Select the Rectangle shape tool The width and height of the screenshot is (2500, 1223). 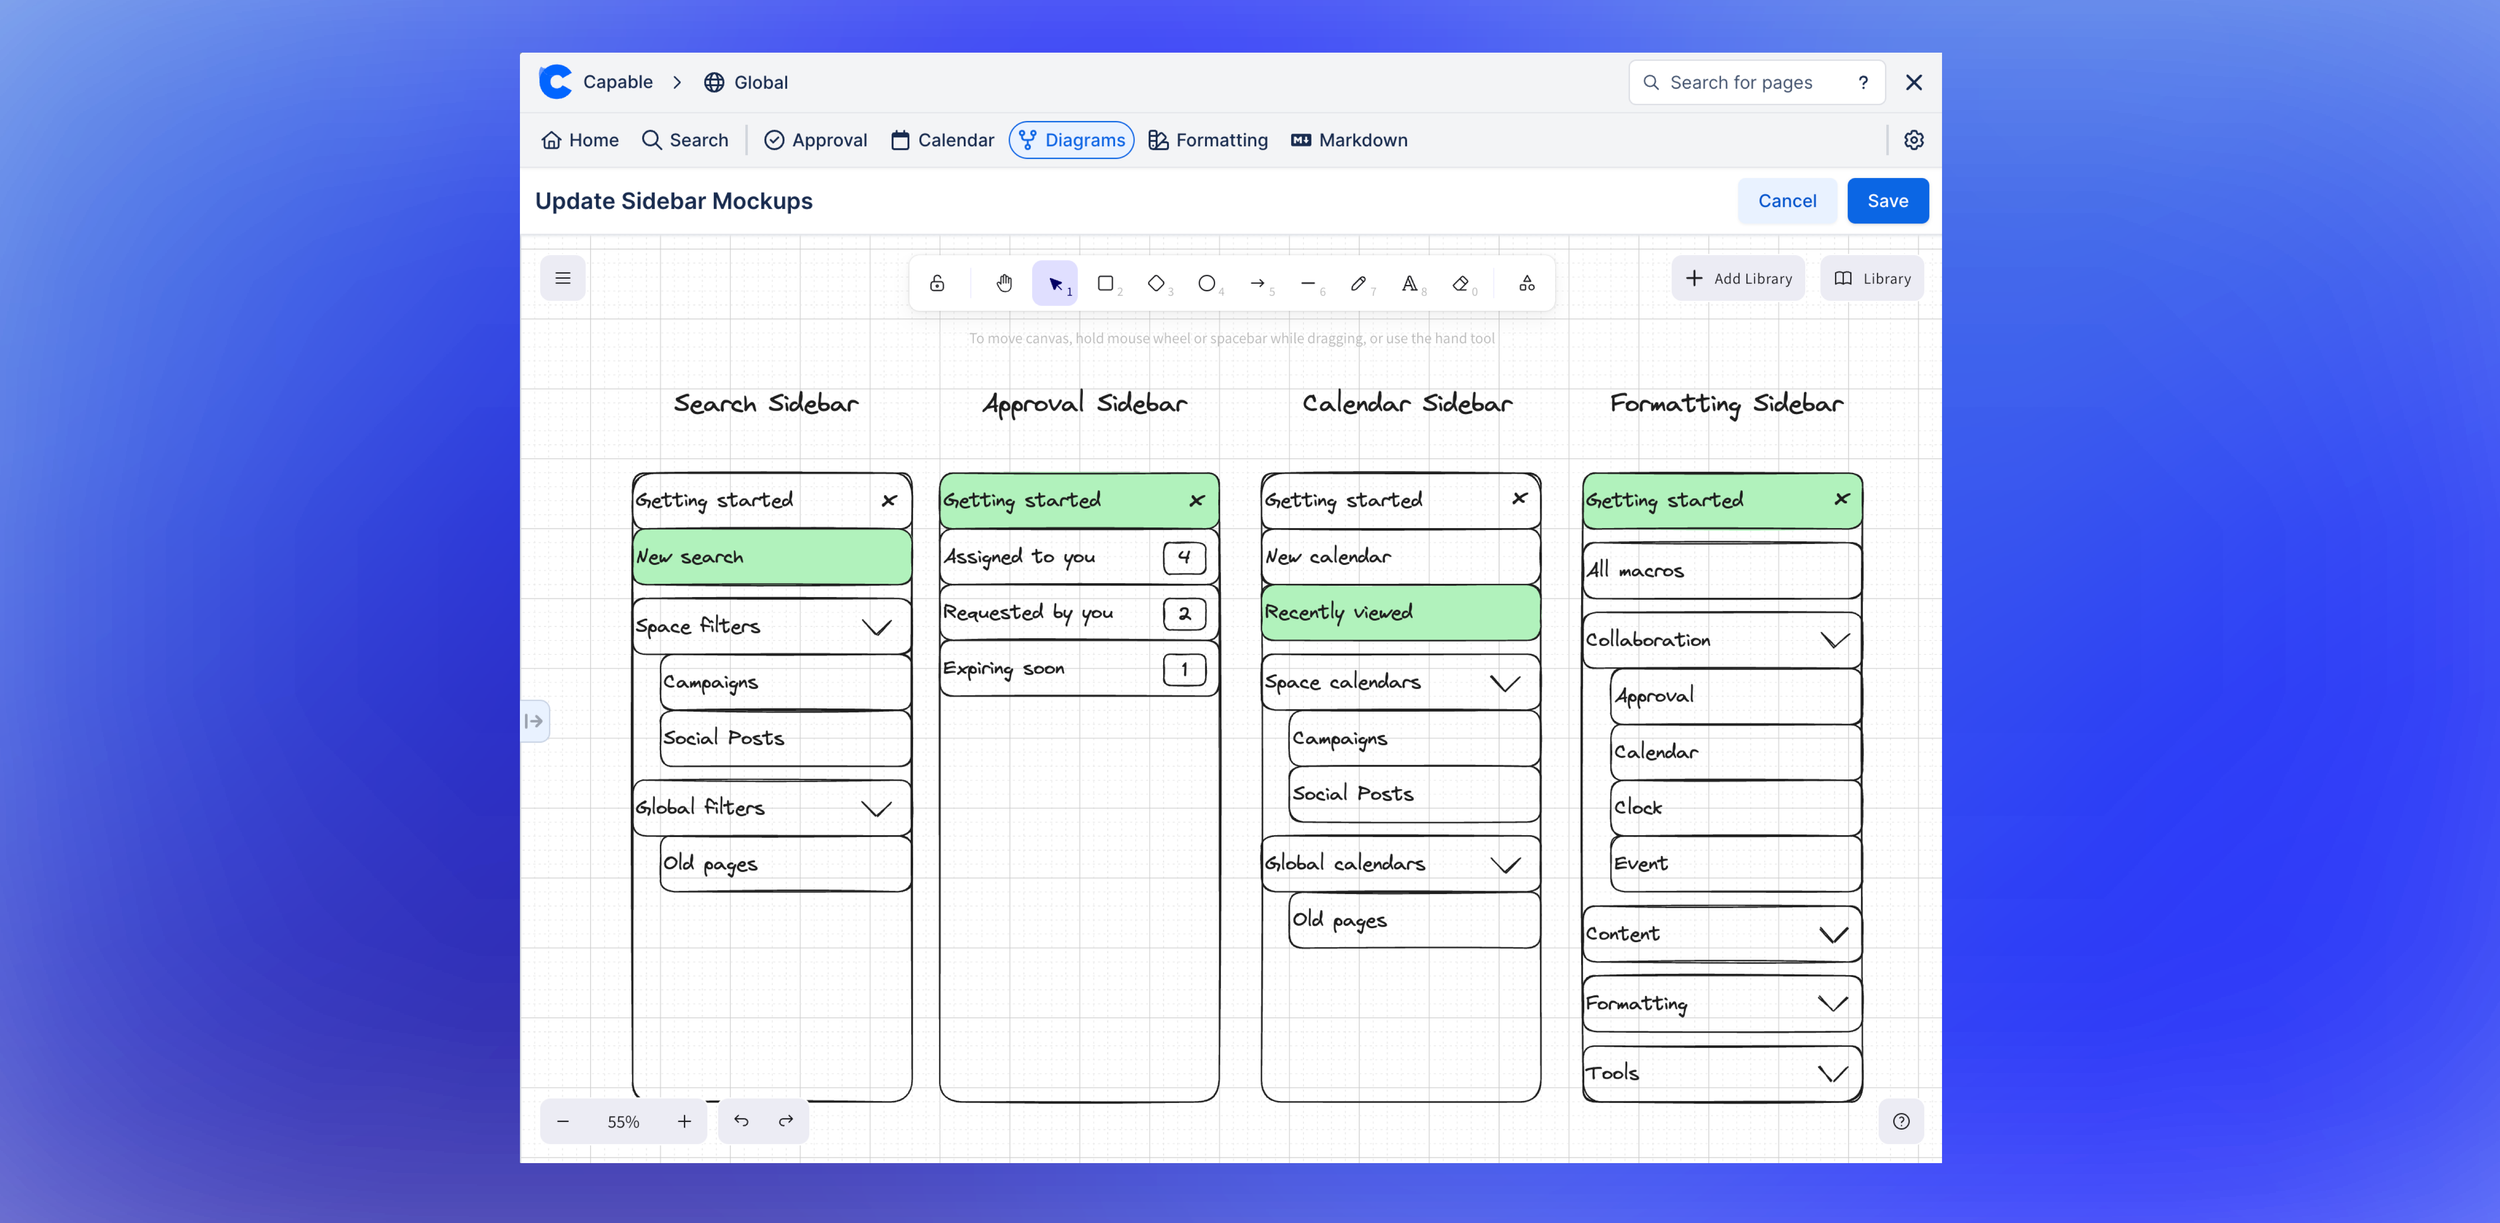click(x=1105, y=284)
